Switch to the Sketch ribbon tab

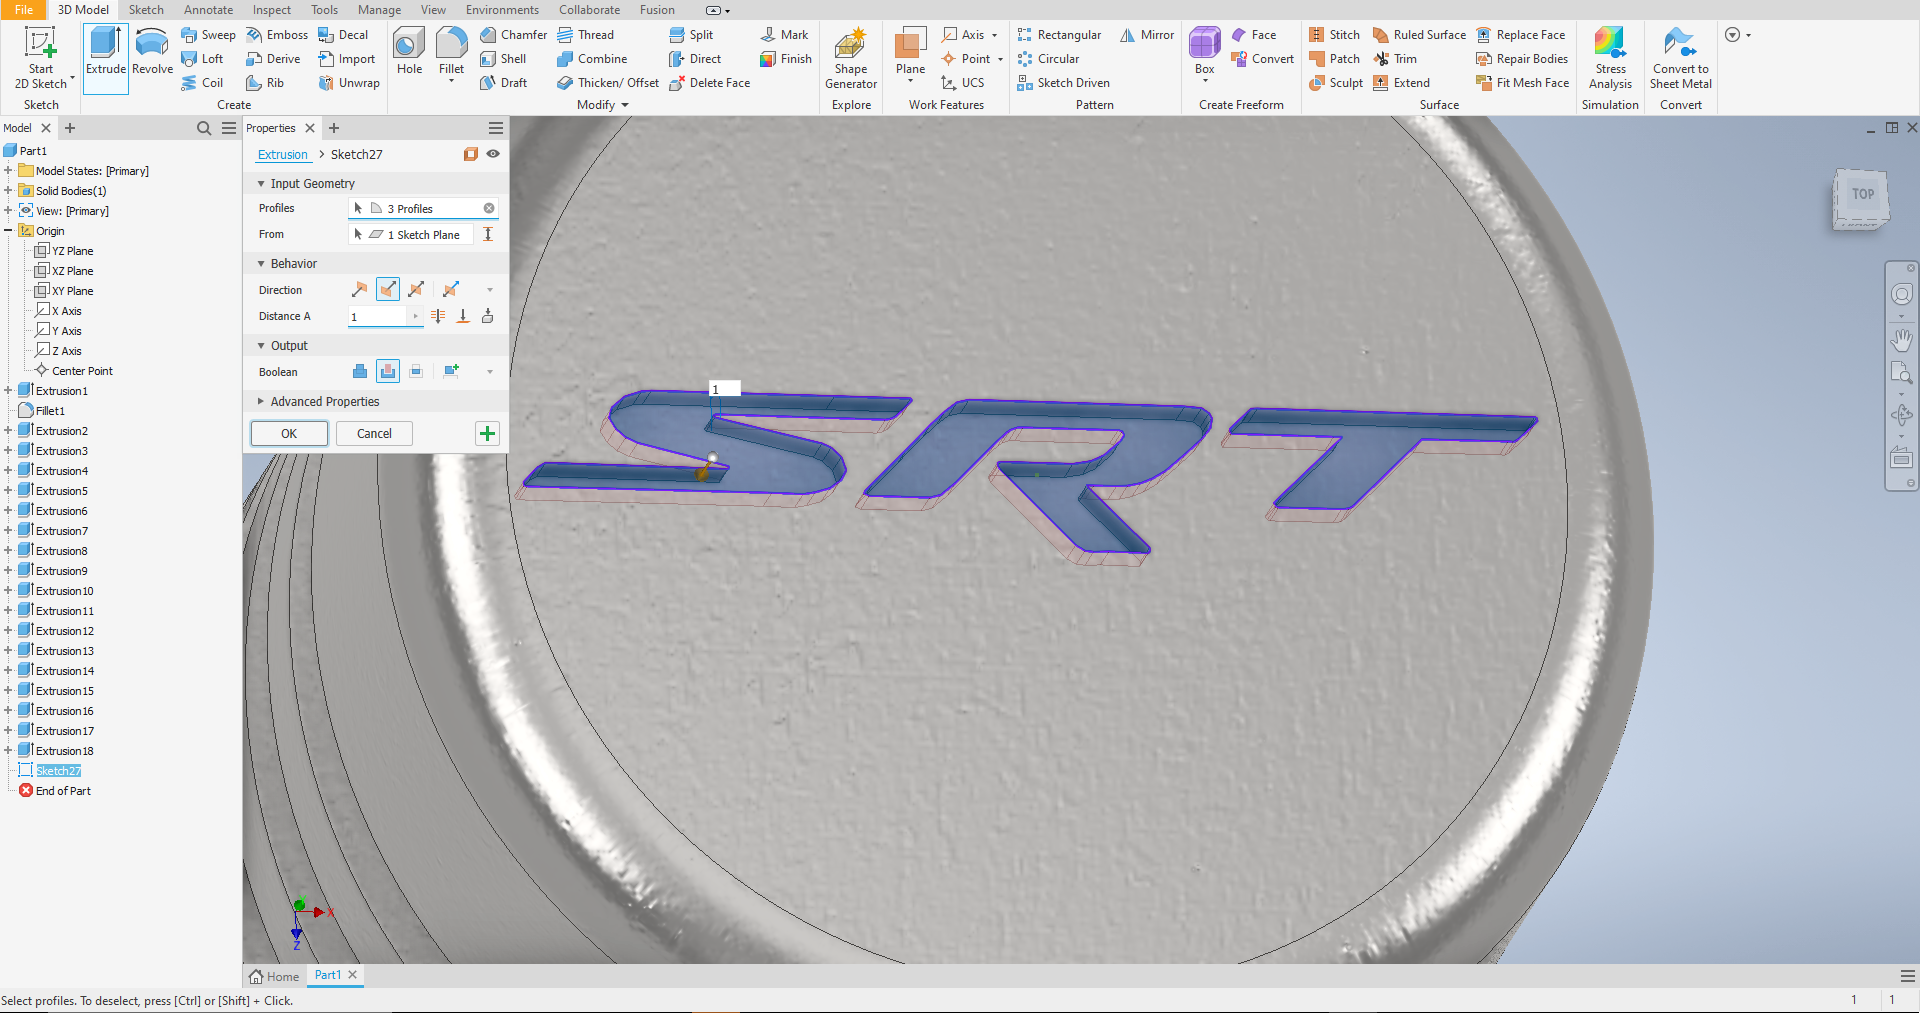146,10
